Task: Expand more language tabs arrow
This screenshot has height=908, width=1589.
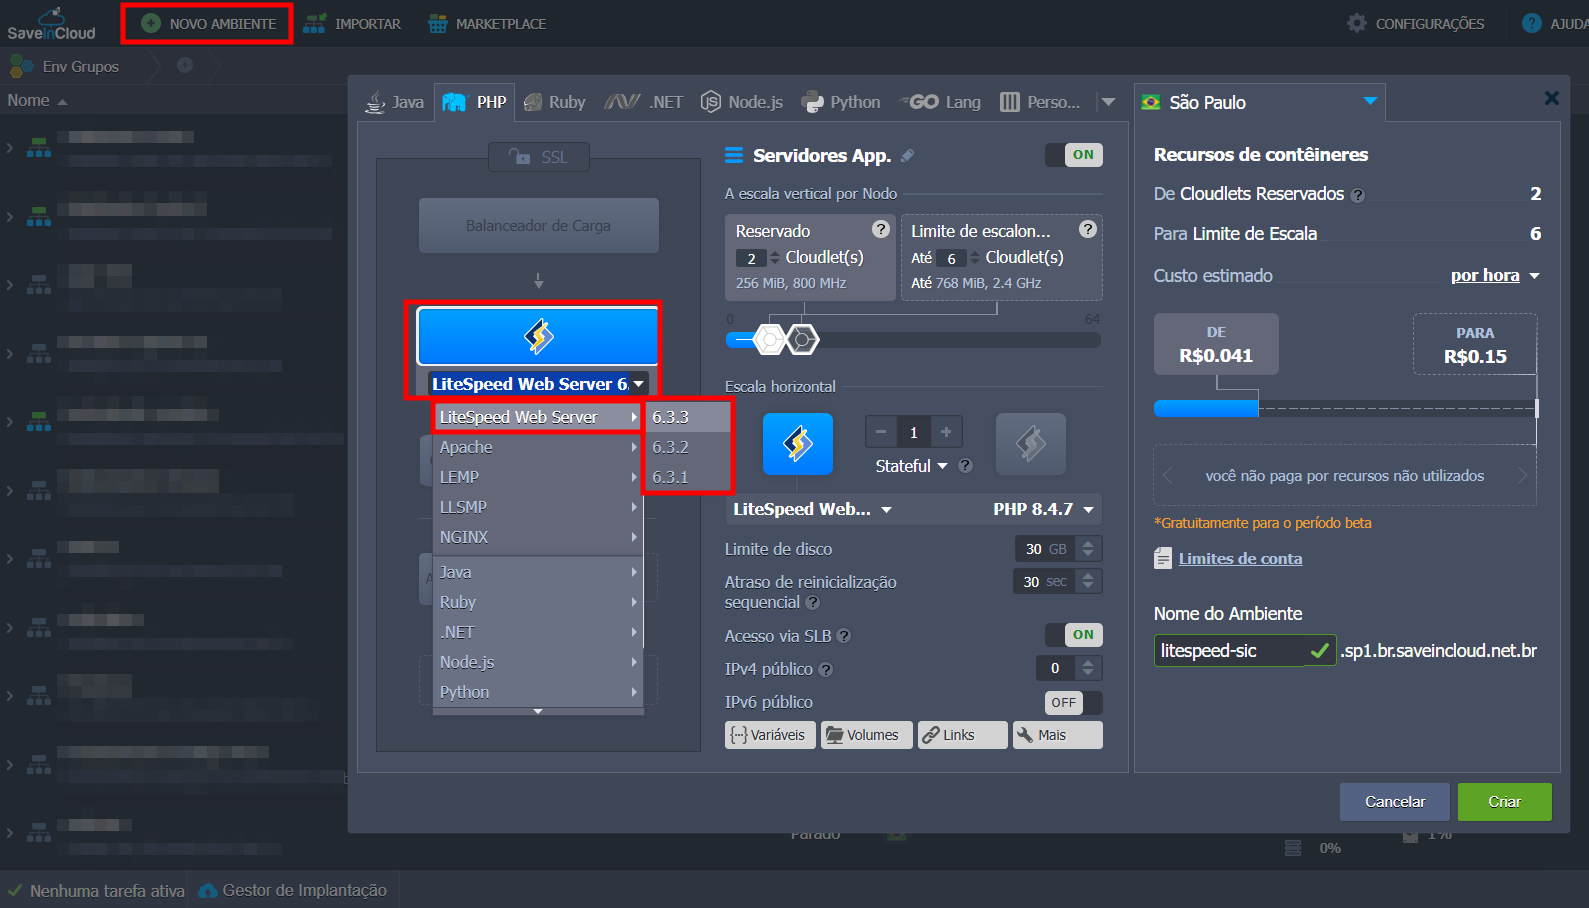Action: [x=1108, y=102]
